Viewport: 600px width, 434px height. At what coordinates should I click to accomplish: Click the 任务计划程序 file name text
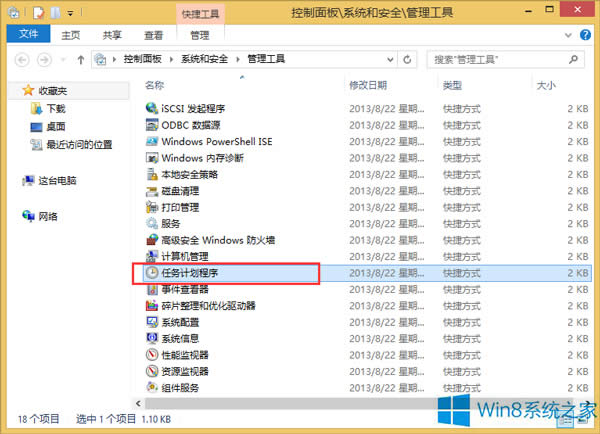189,273
